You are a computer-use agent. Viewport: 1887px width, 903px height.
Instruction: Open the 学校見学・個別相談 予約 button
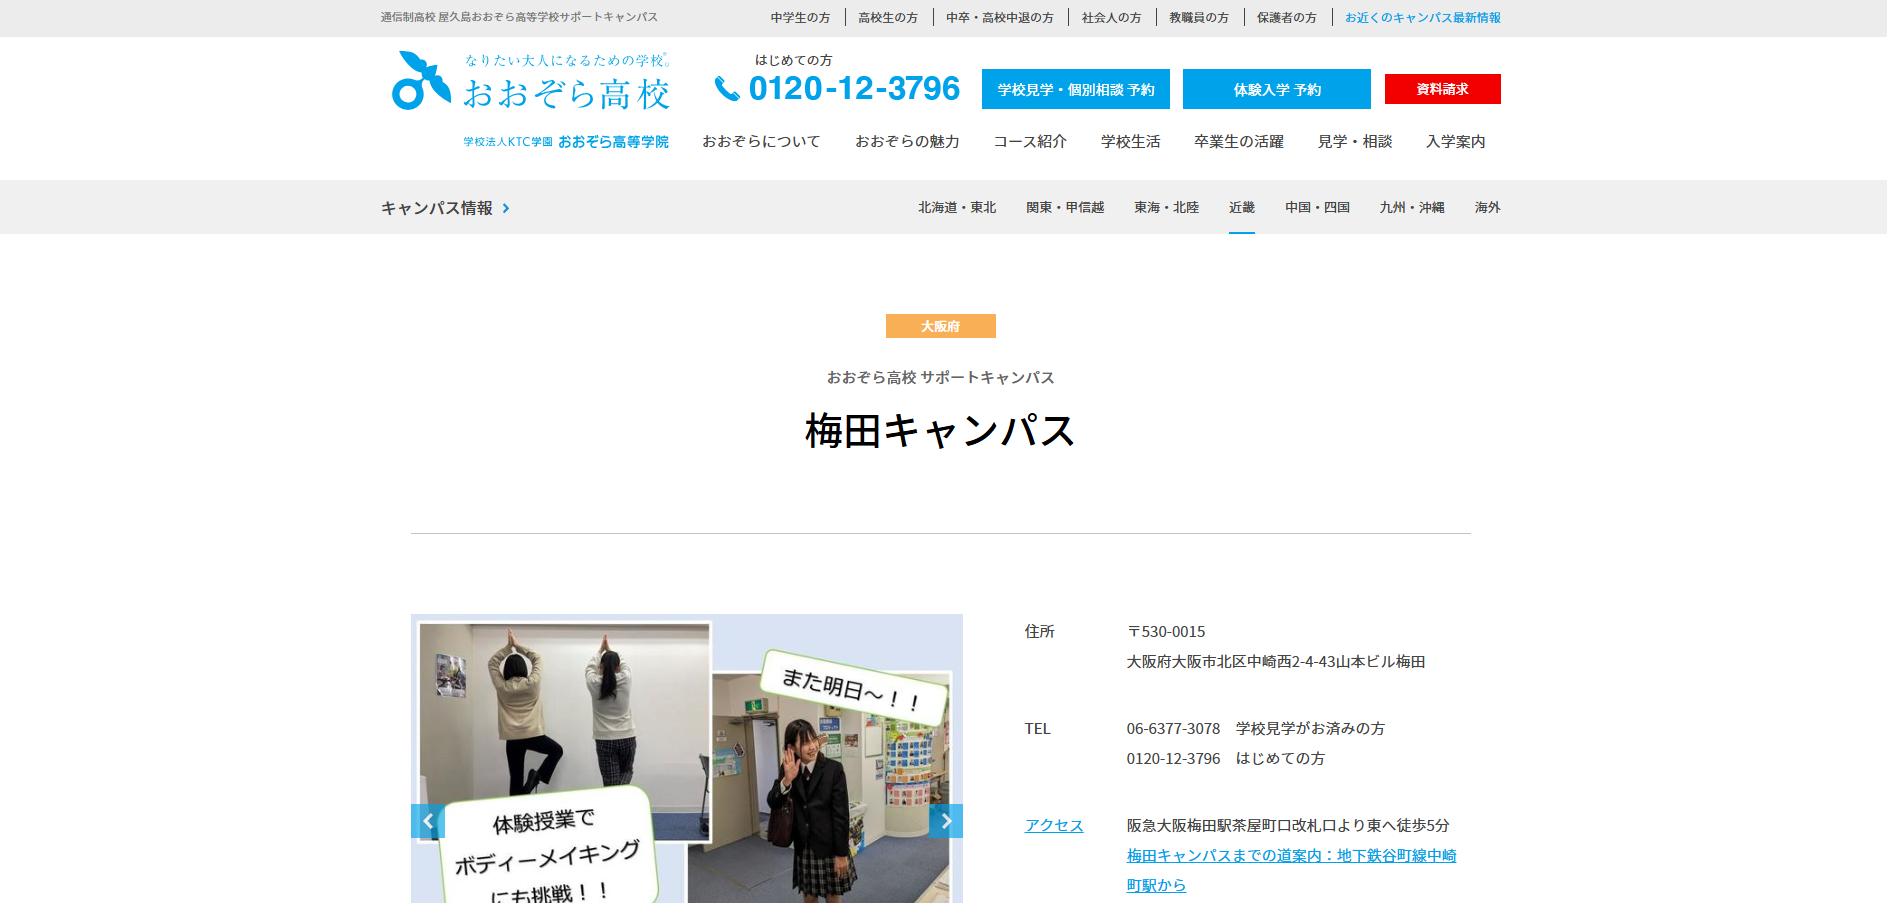pyautogui.click(x=1075, y=89)
